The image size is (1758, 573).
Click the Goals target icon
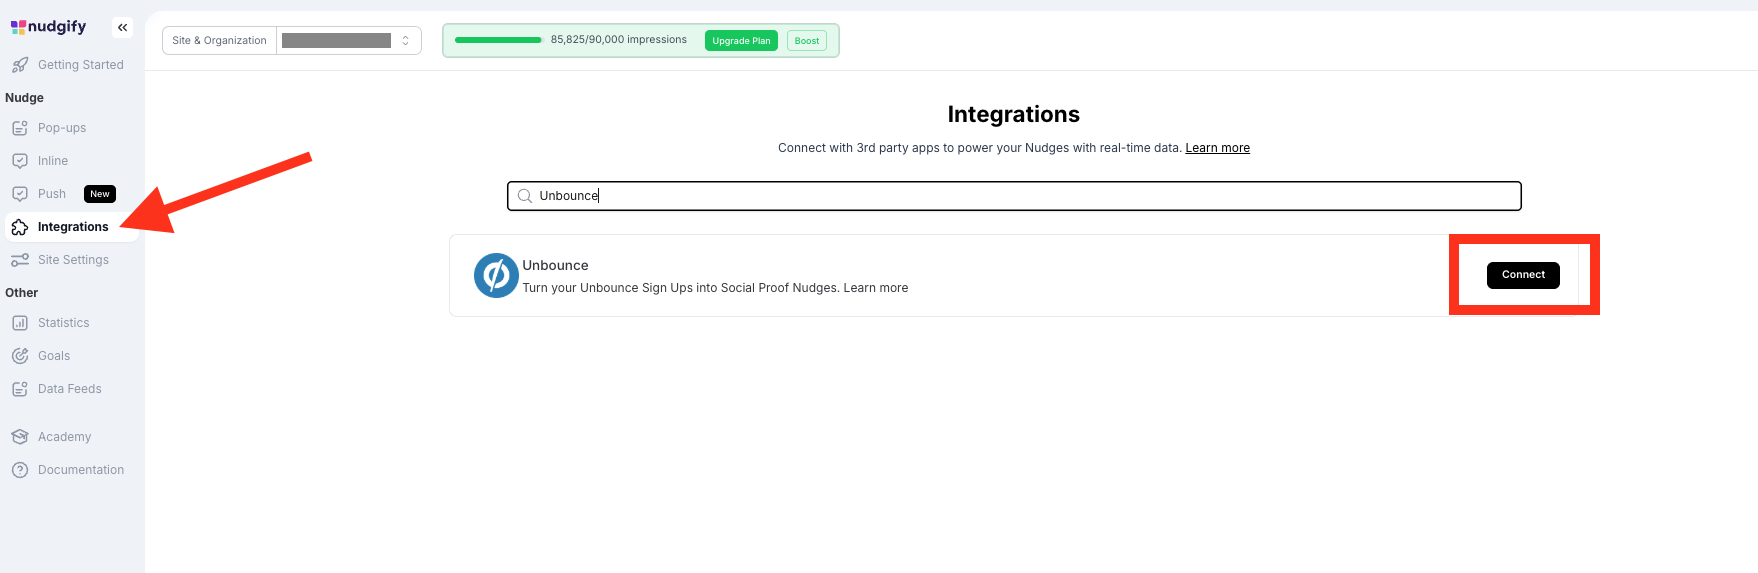pyautogui.click(x=20, y=356)
